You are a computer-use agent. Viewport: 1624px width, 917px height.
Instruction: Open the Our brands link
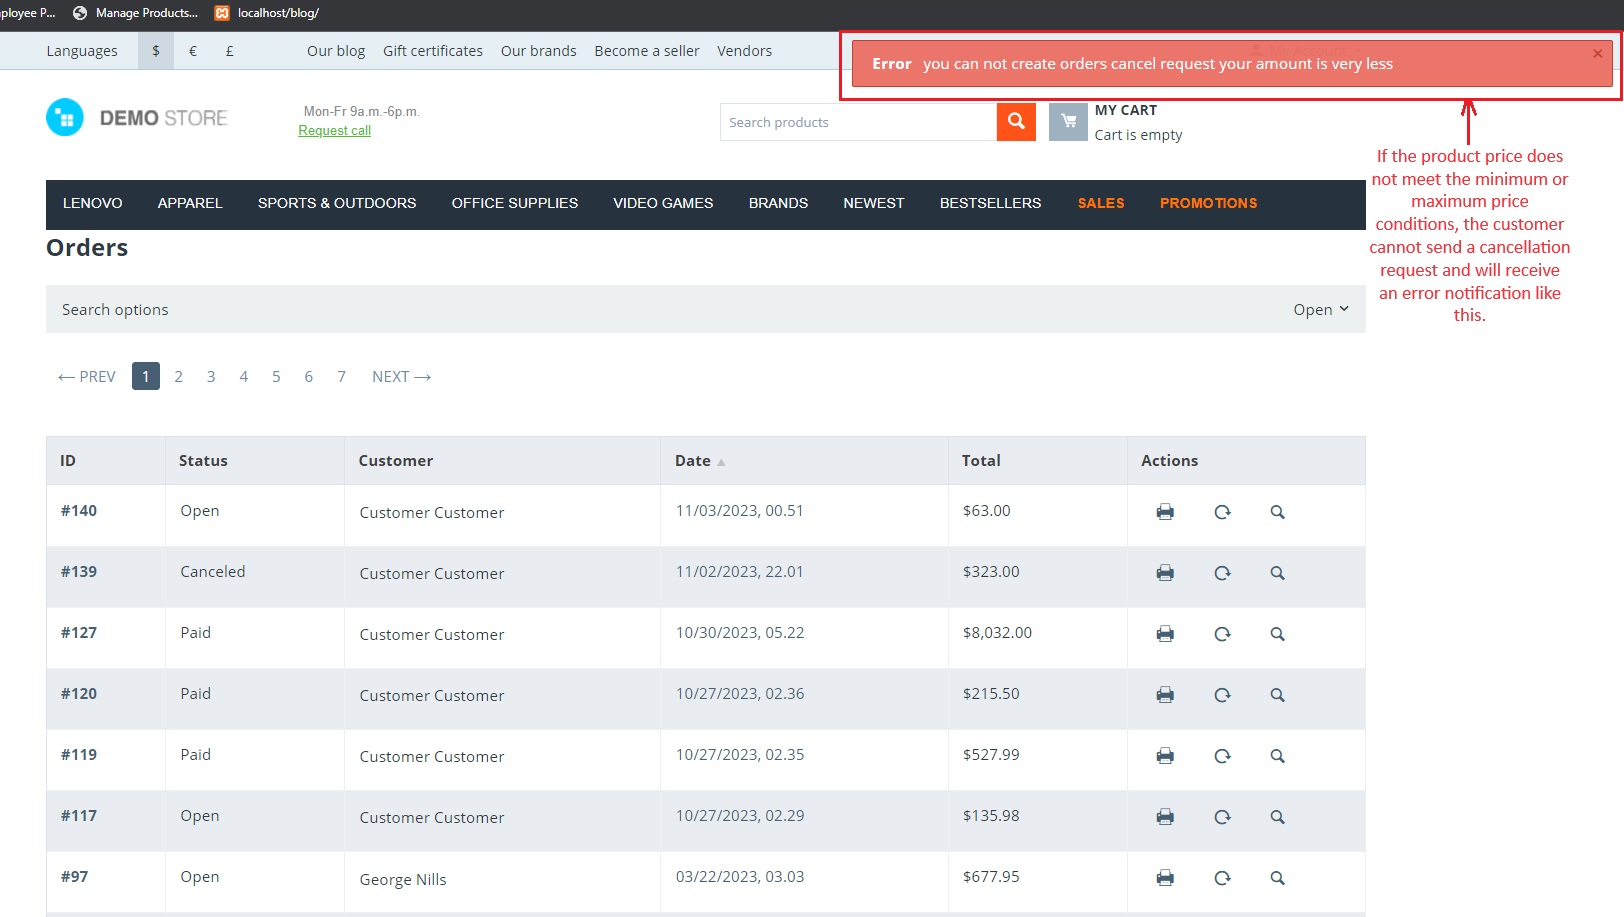coord(539,51)
